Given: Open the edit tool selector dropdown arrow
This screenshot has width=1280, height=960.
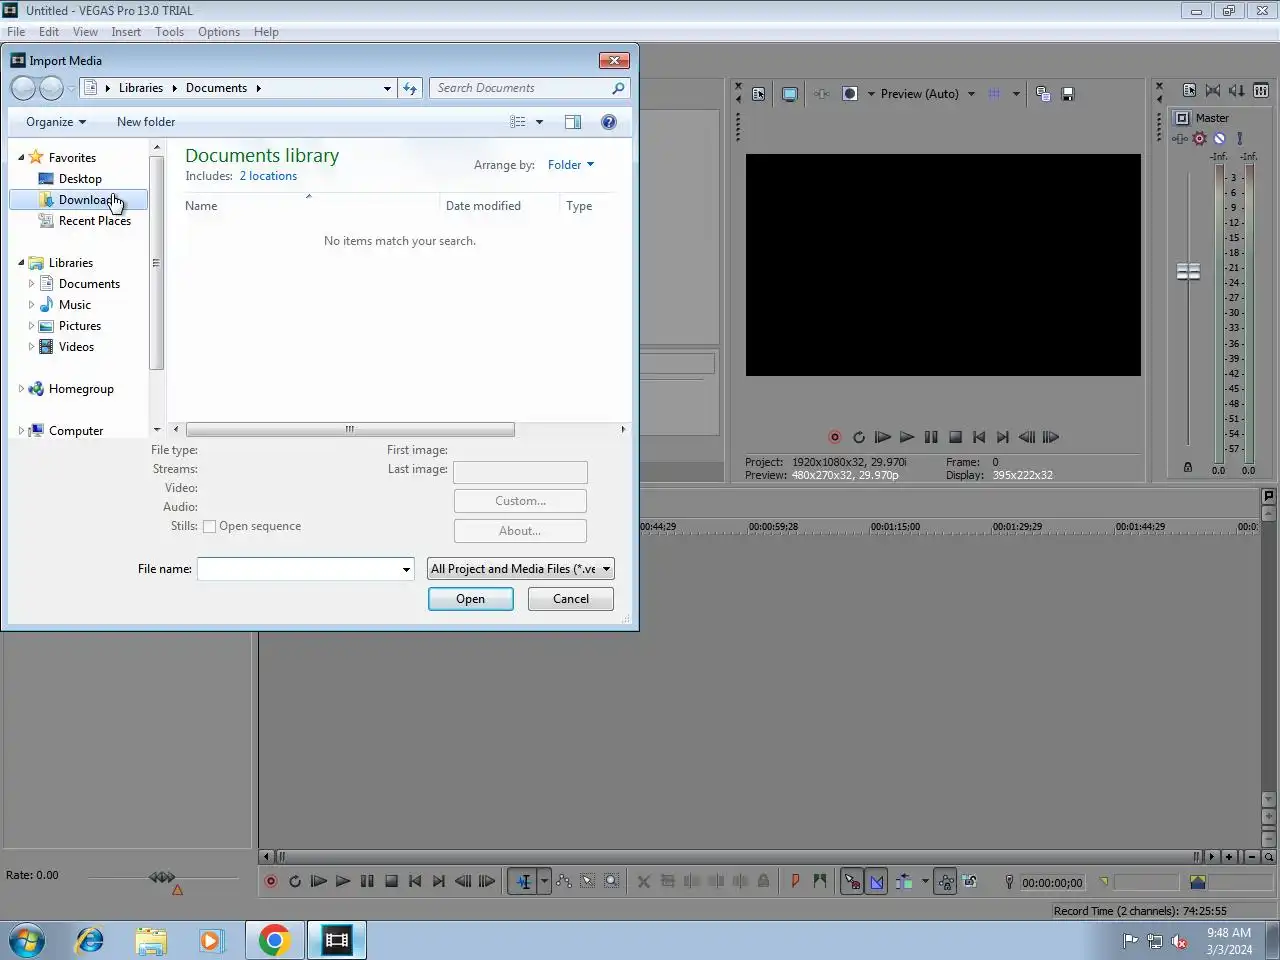Looking at the screenshot, I should click(x=544, y=882).
